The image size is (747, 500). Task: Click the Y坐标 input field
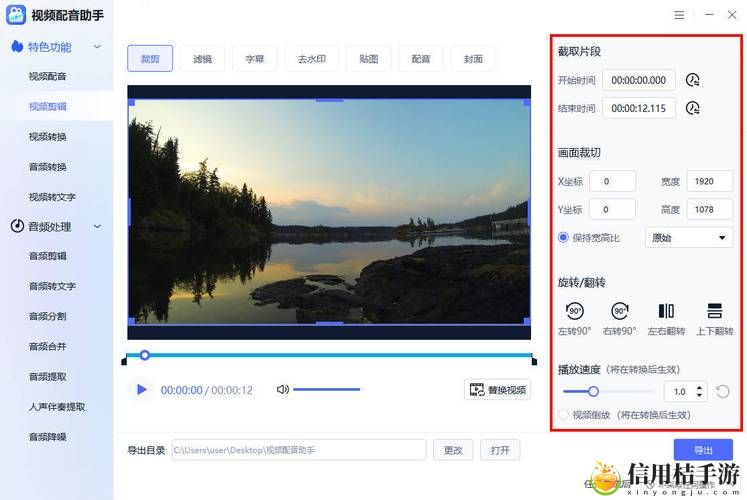[x=613, y=209]
